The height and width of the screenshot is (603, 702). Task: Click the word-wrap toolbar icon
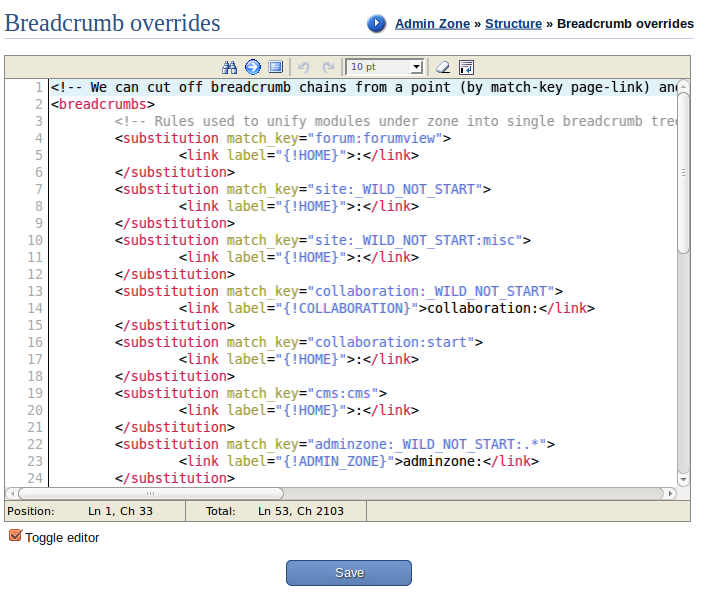point(466,67)
